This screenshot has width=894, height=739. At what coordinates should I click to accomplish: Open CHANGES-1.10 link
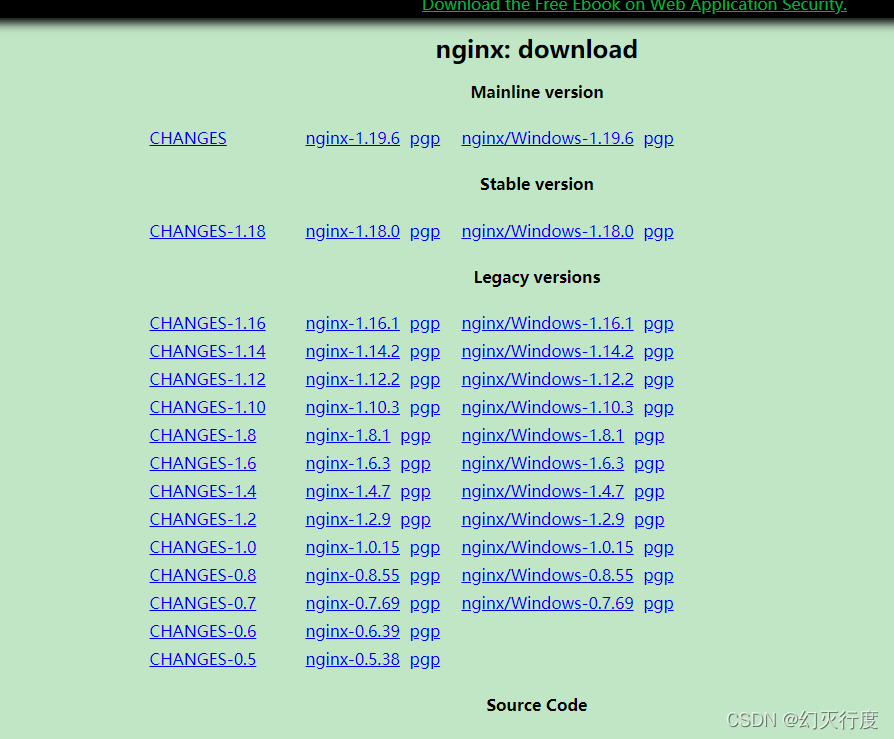point(208,407)
